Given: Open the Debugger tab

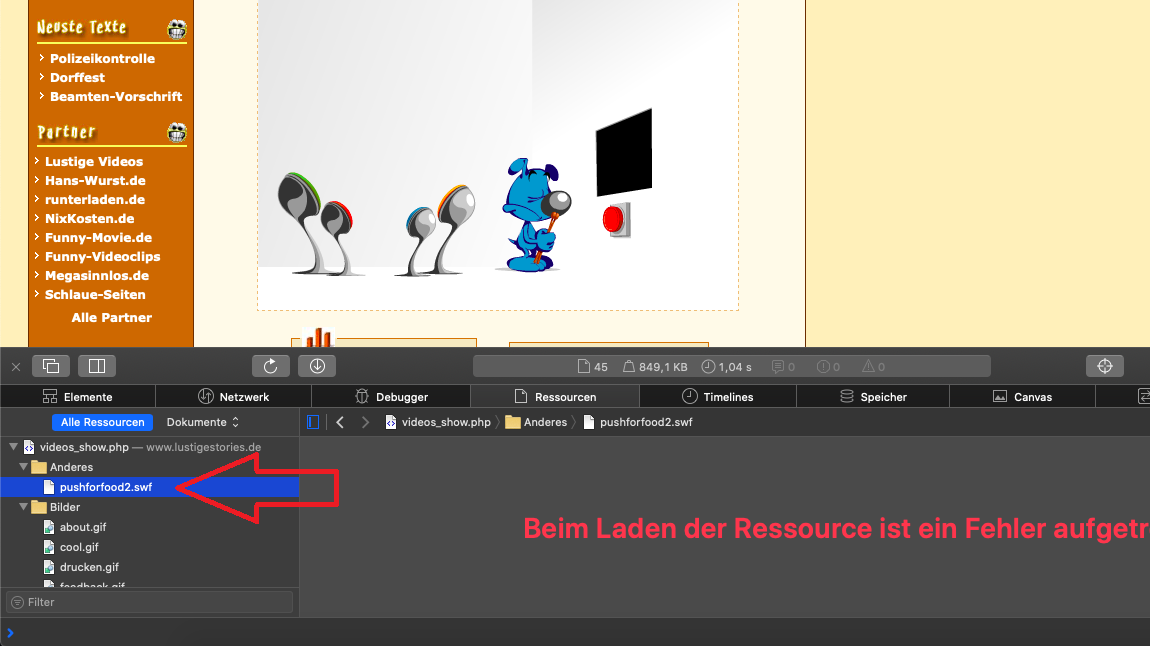Looking at the screenshot, I should 391,397.
